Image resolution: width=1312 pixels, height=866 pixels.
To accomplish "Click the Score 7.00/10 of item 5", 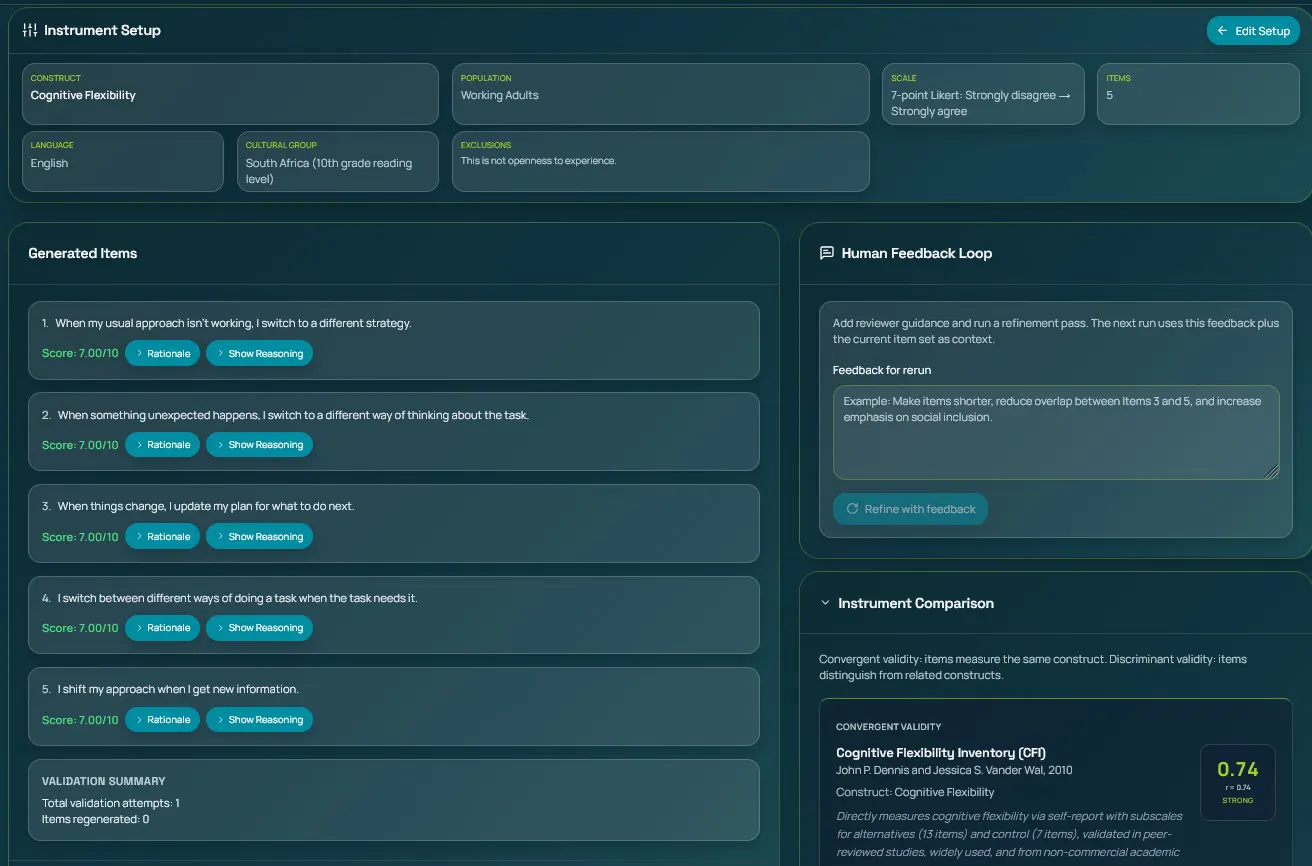I will point(80,720).
